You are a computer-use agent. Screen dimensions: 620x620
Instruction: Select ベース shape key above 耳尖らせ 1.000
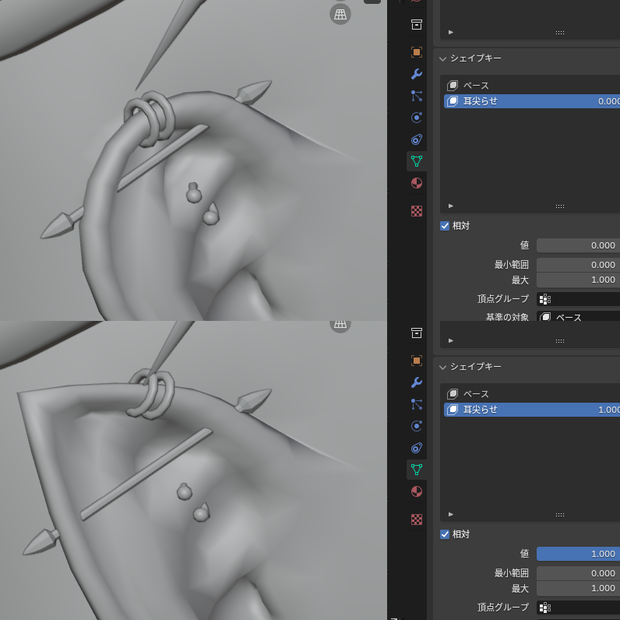tap(532, 394)
